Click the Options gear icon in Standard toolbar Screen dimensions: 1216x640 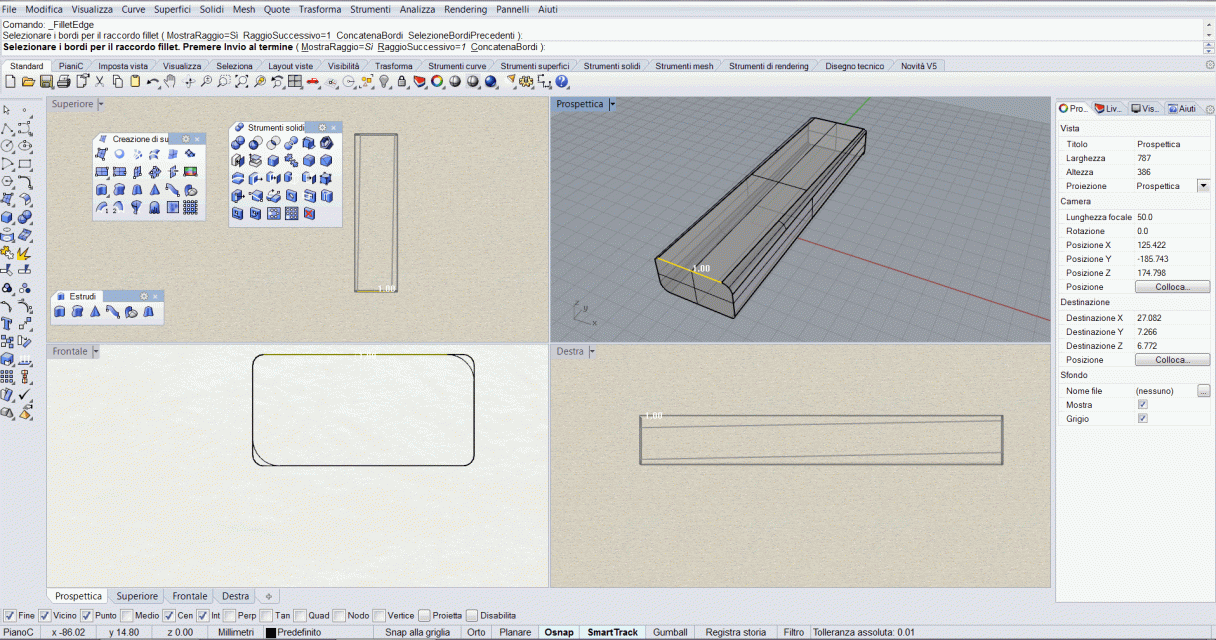(x=525, y=82)
